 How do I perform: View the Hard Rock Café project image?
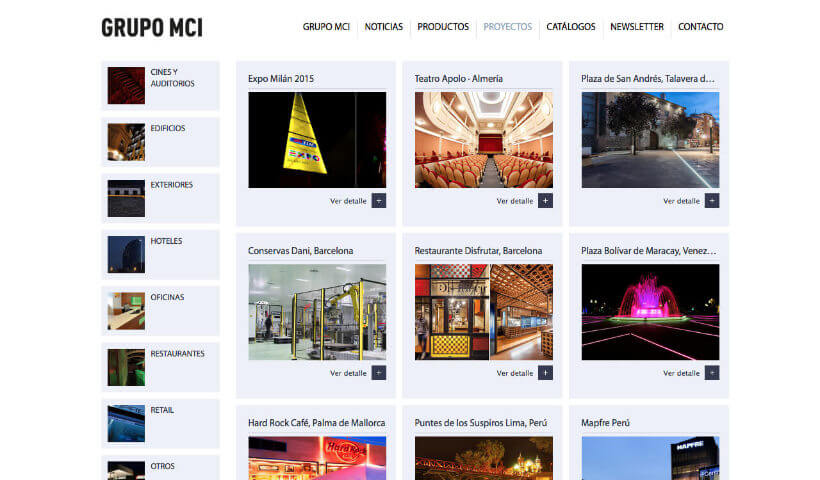pos(317,458)
